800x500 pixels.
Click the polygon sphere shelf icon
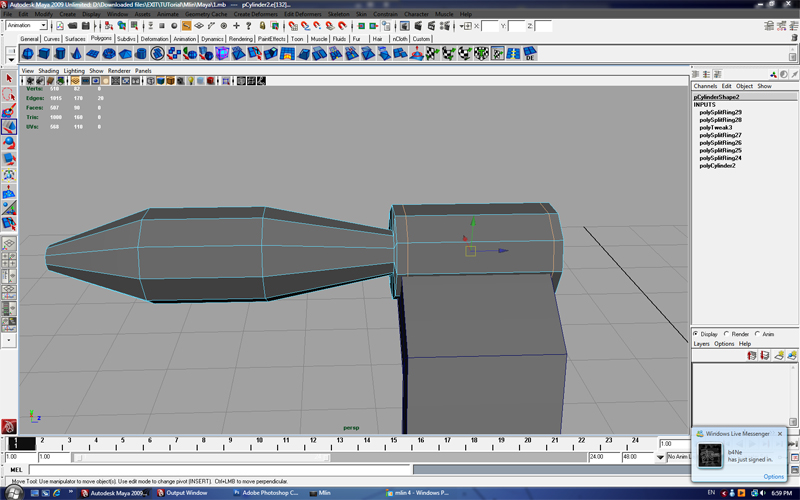pyautogui.click(x=29, y=54)
